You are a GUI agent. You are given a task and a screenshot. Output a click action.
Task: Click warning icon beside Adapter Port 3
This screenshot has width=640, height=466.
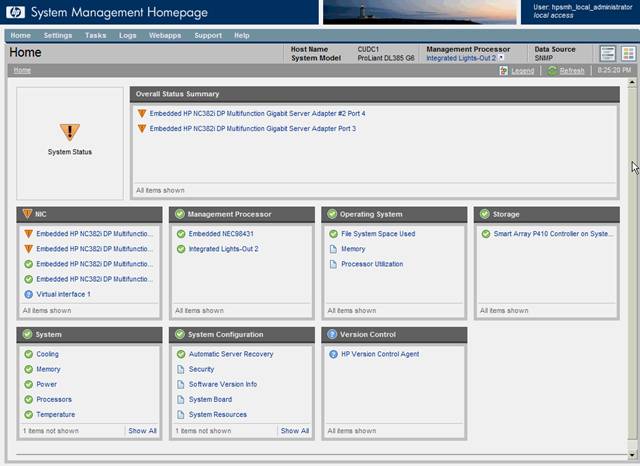[142, 129]
